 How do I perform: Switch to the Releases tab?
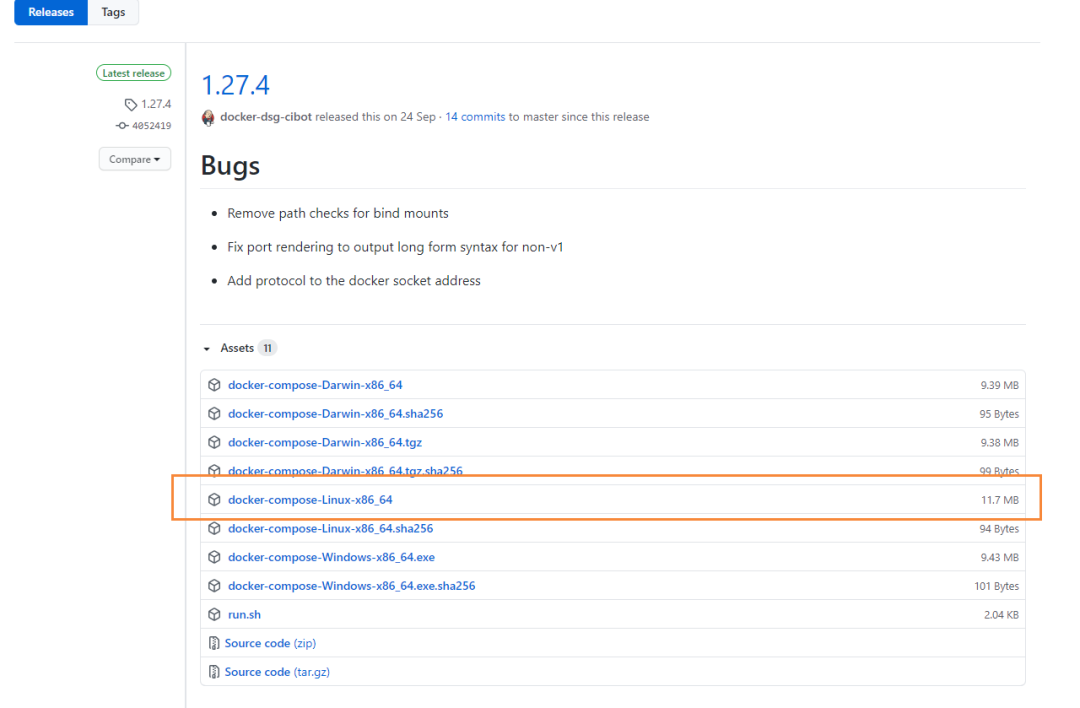point(51,12)
